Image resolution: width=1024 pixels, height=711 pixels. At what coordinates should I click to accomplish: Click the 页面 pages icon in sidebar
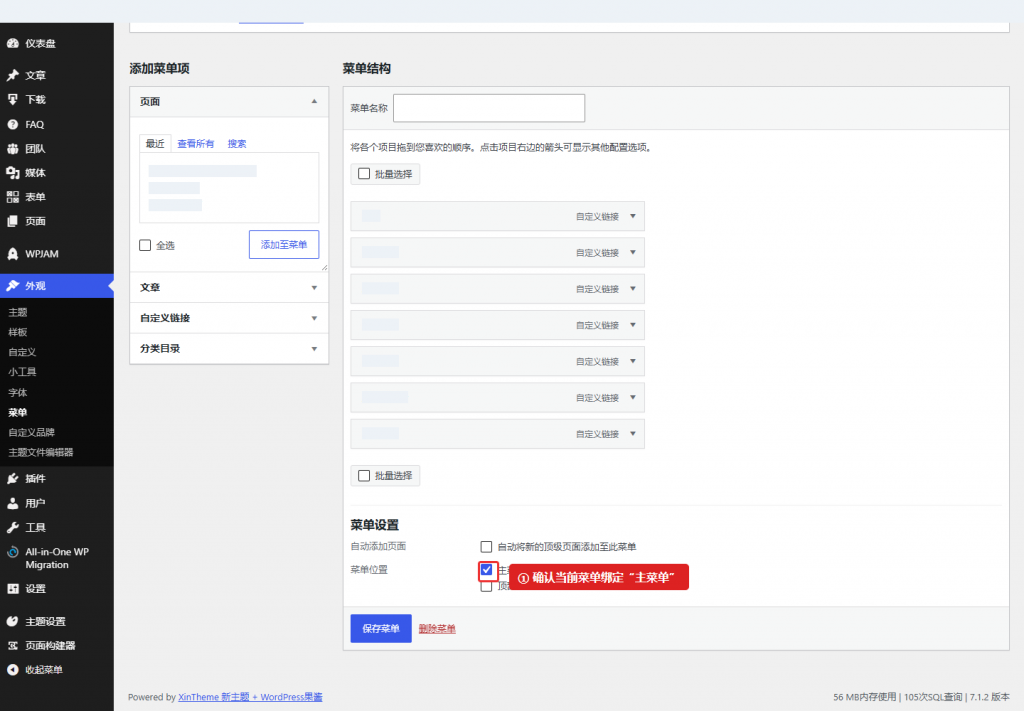(x=12, y=221)
